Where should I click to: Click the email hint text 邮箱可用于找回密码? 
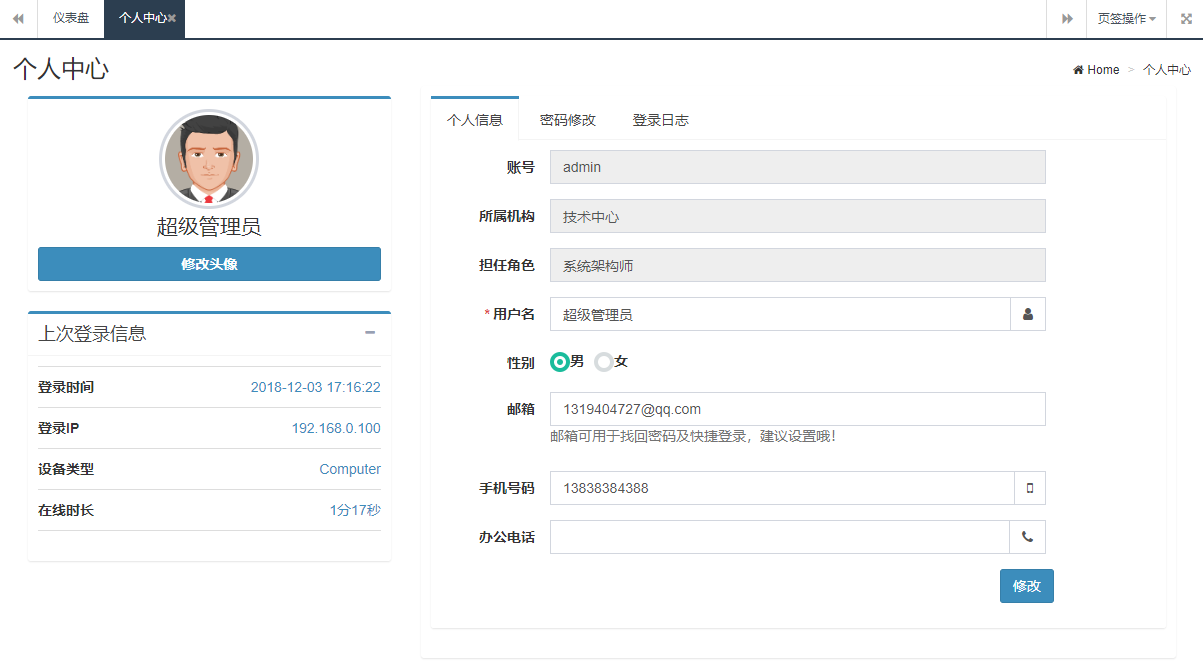point(692,436)
